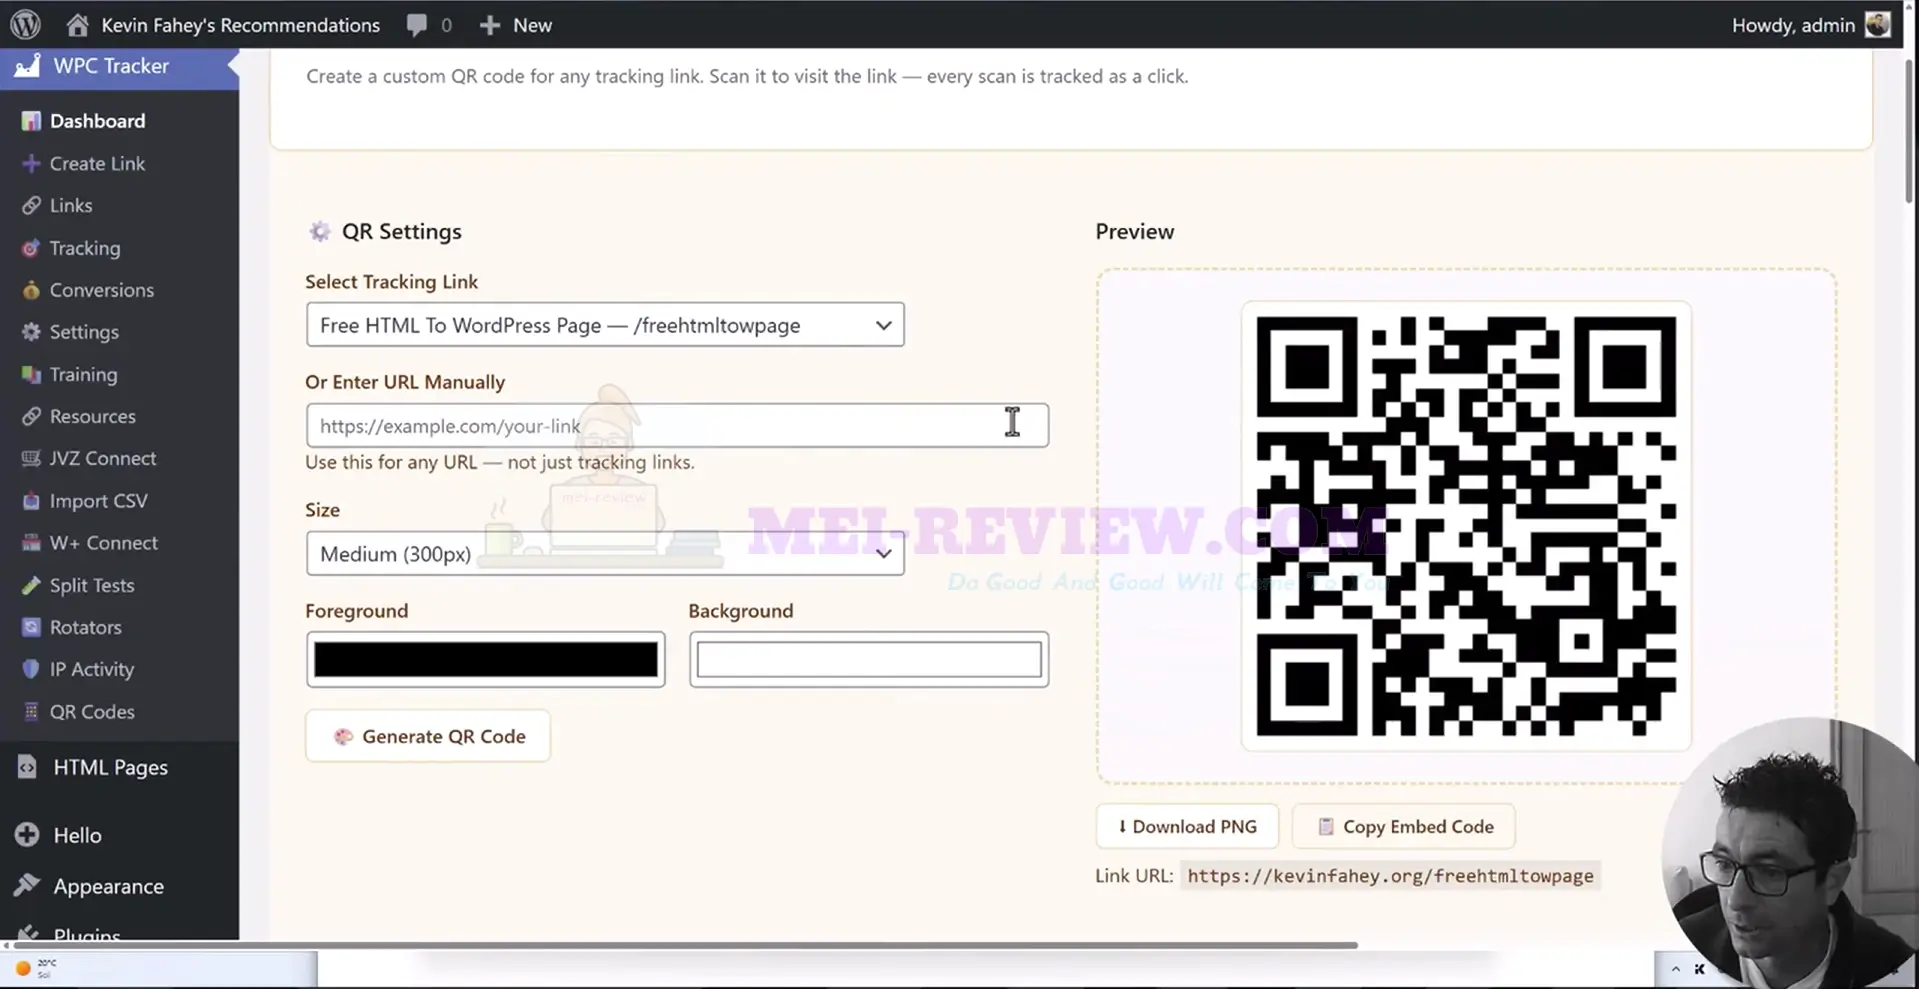Focus the Or Enter URL Manually field
1919x989 pixels.
pyautogui.click(x=677, y=426)
